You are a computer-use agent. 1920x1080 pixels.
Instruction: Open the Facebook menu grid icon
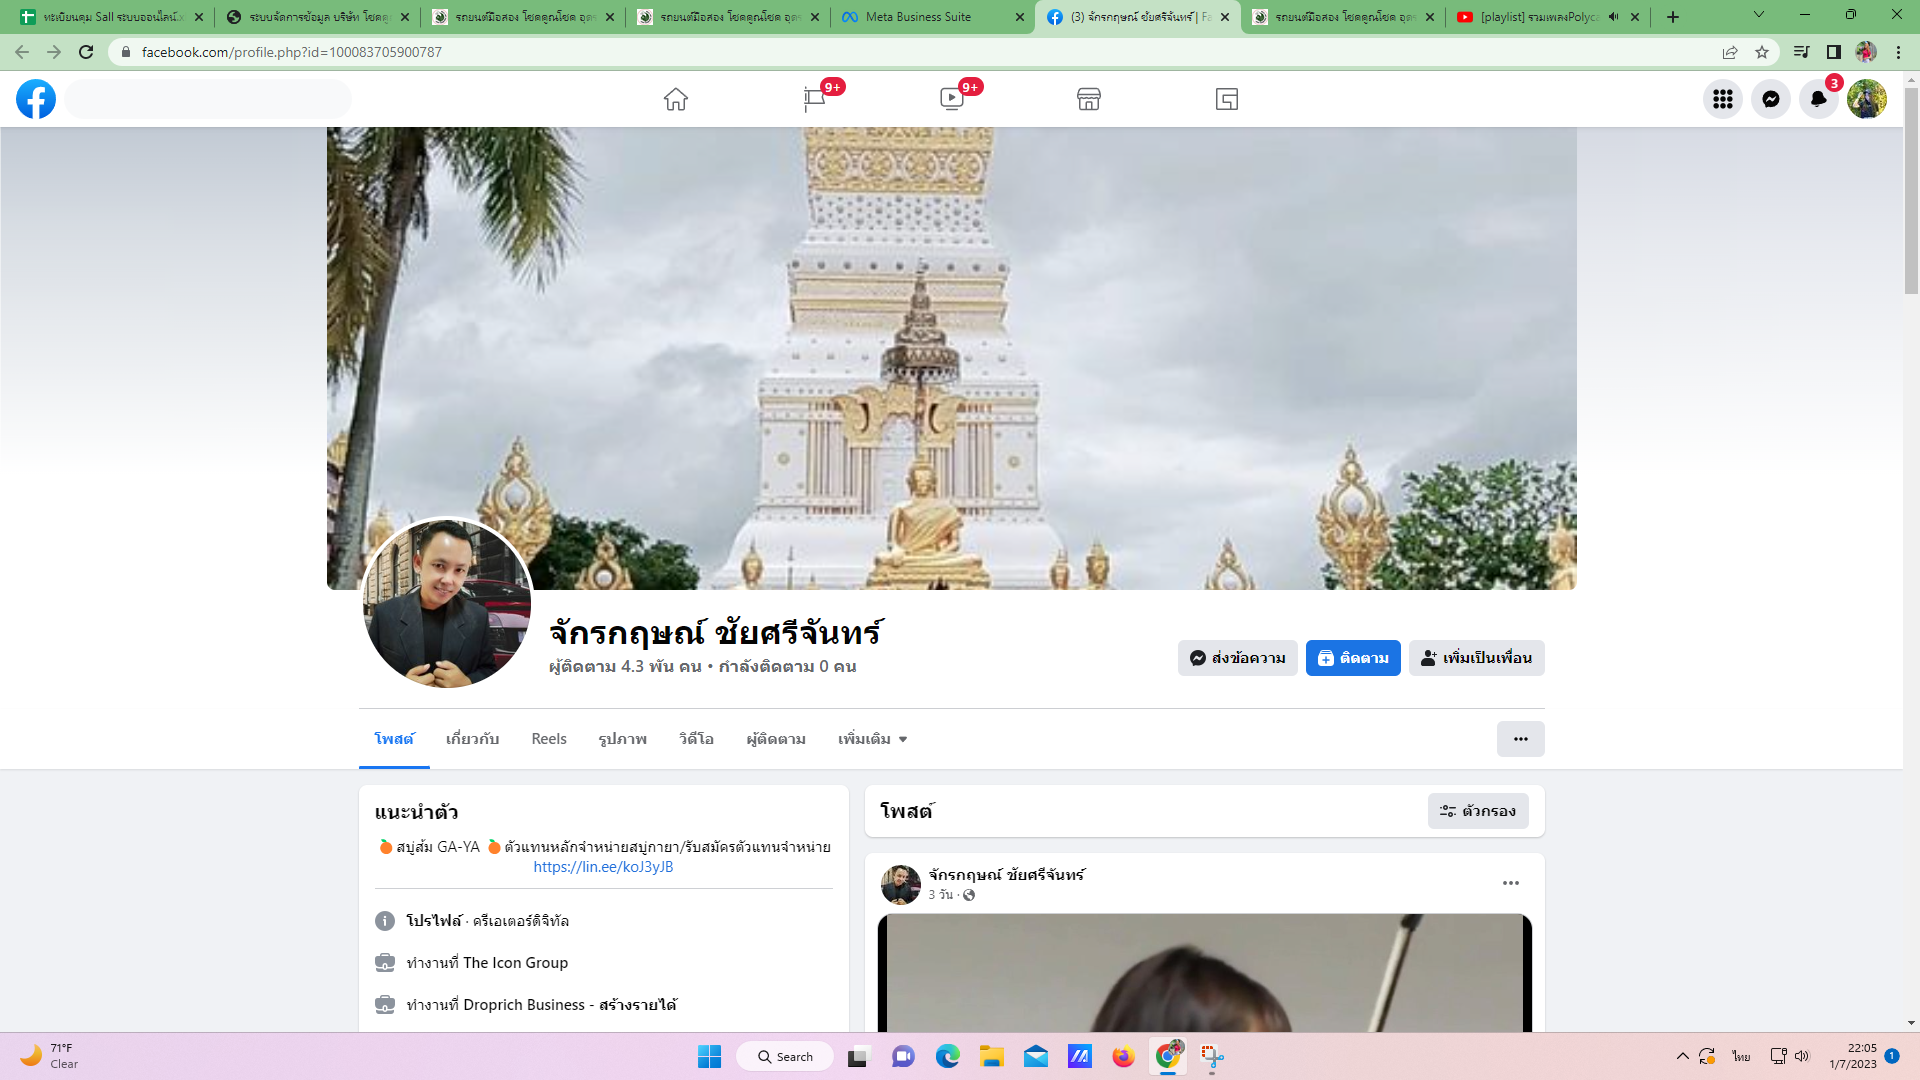coord(1722,99)
